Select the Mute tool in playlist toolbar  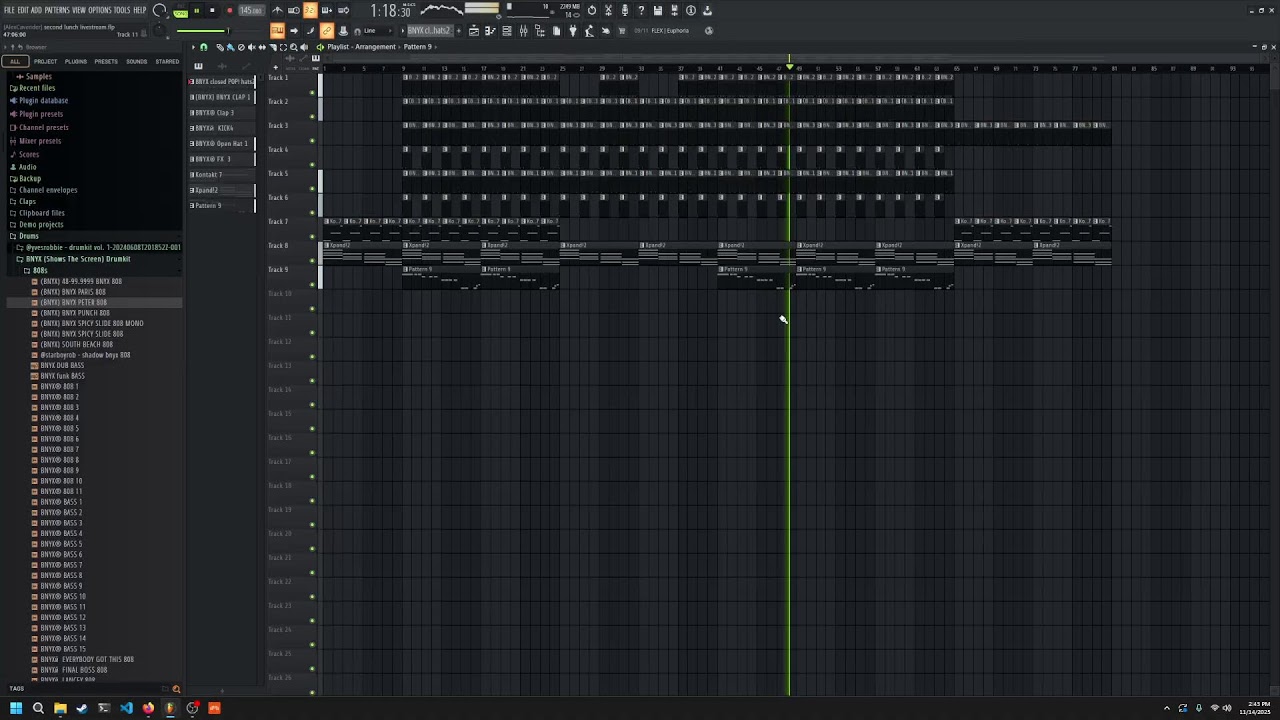(x=251, y=47)
